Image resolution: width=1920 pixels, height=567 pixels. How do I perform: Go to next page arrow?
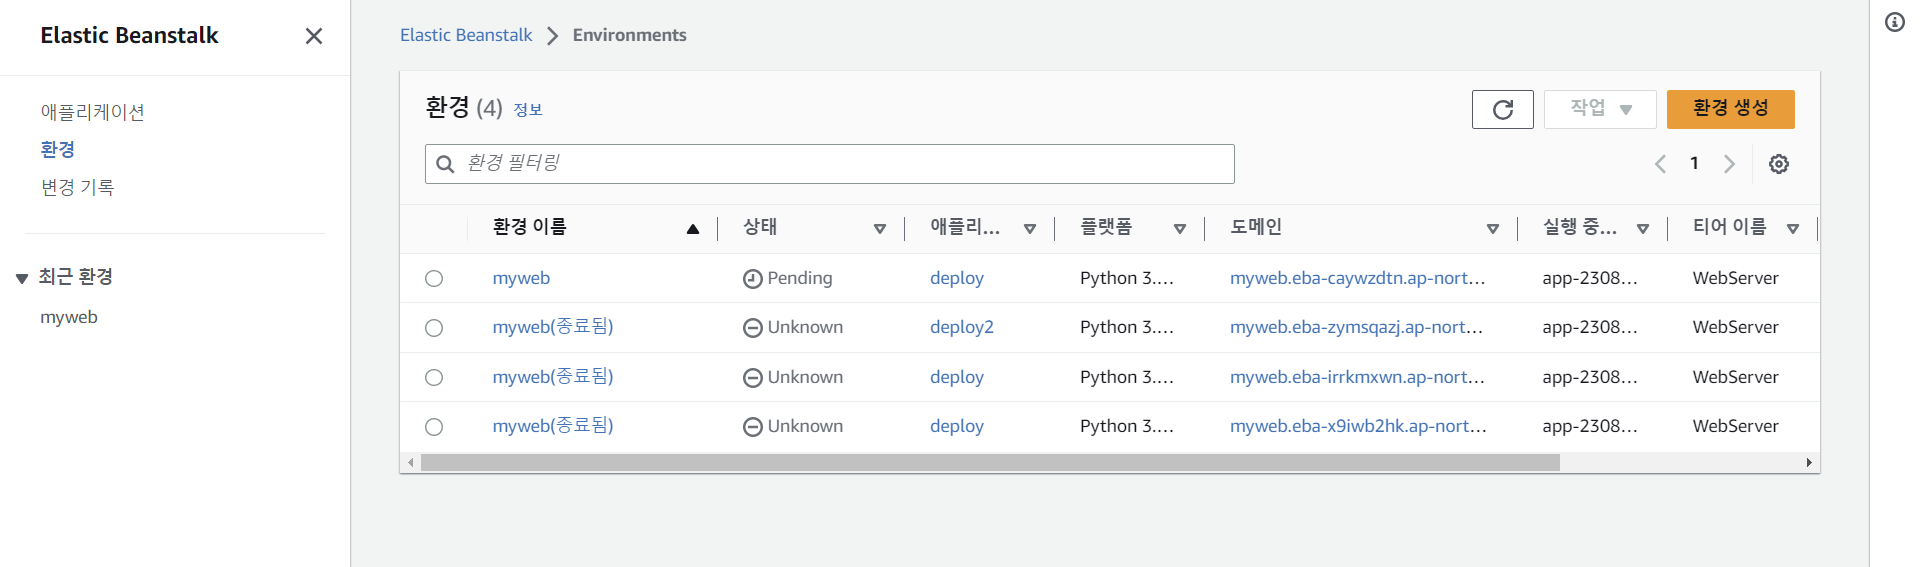coord(1729,164)
